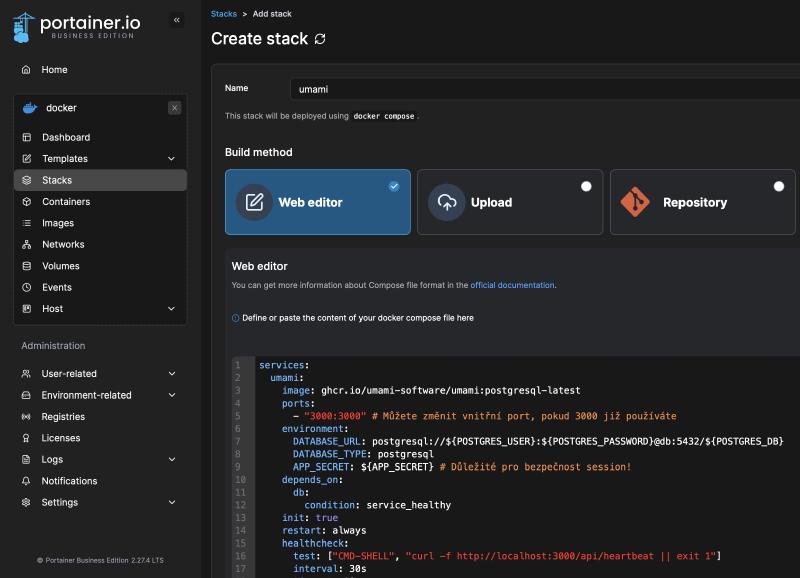800x578 pixels.
Task: Expand the Settings submenu chevron
Action: [172, 502]
